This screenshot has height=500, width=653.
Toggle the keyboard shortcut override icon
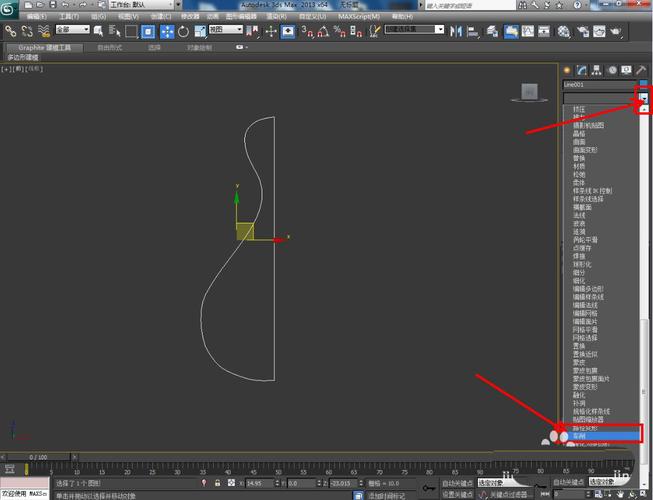(x=288, y=32)
